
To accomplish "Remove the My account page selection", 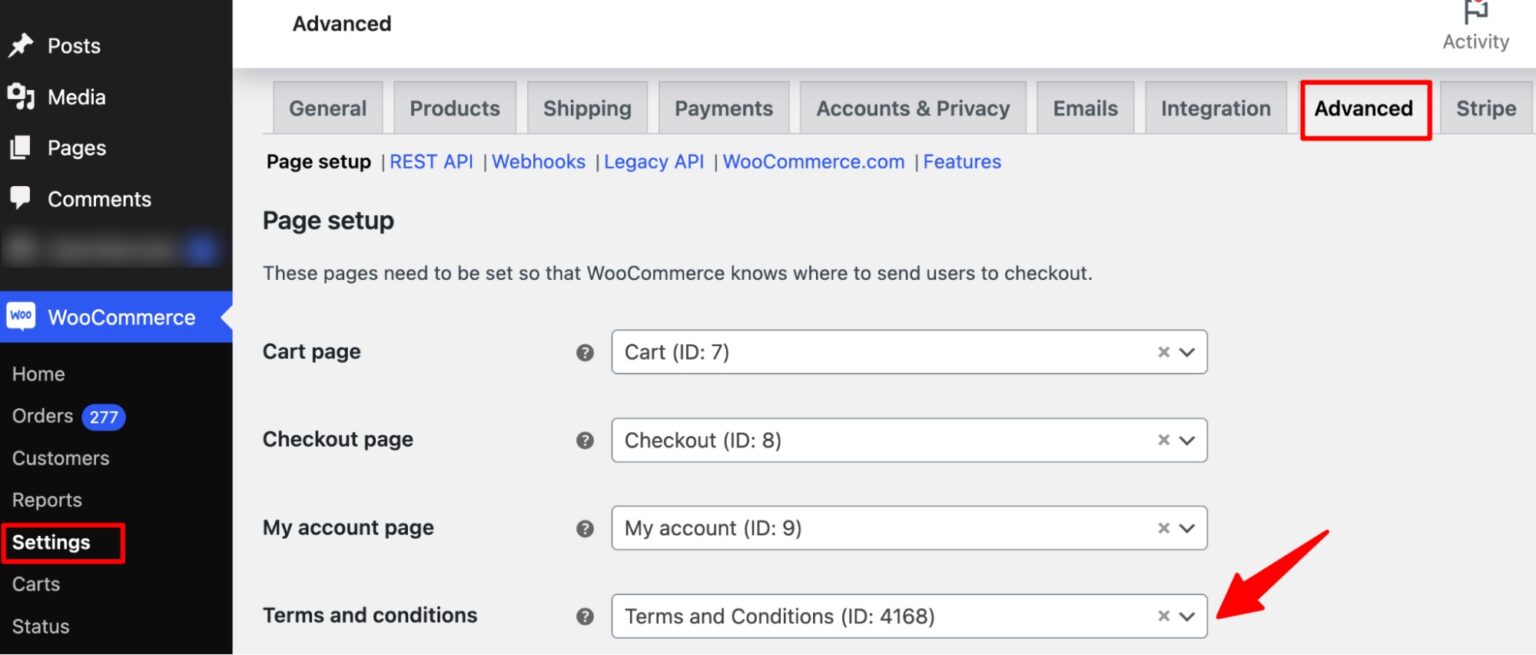I will point(1163,528).
